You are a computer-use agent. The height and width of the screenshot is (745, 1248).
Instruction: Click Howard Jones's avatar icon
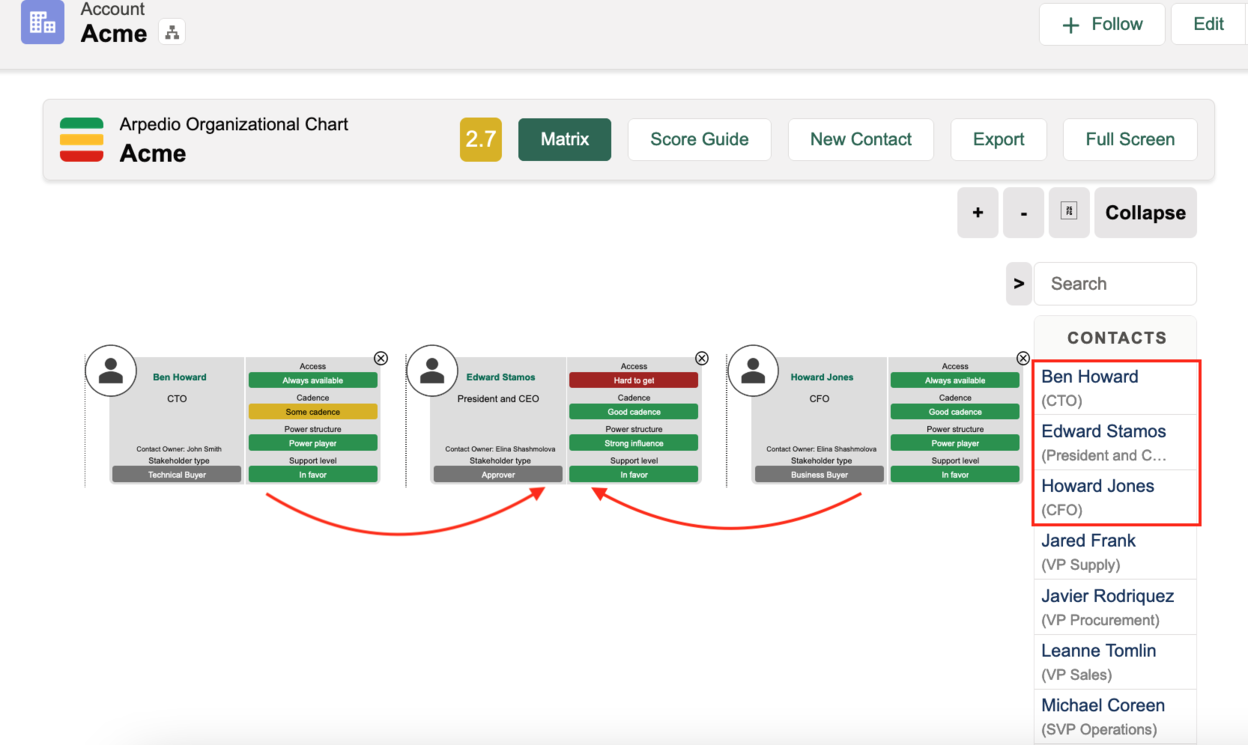click(753, 370)
